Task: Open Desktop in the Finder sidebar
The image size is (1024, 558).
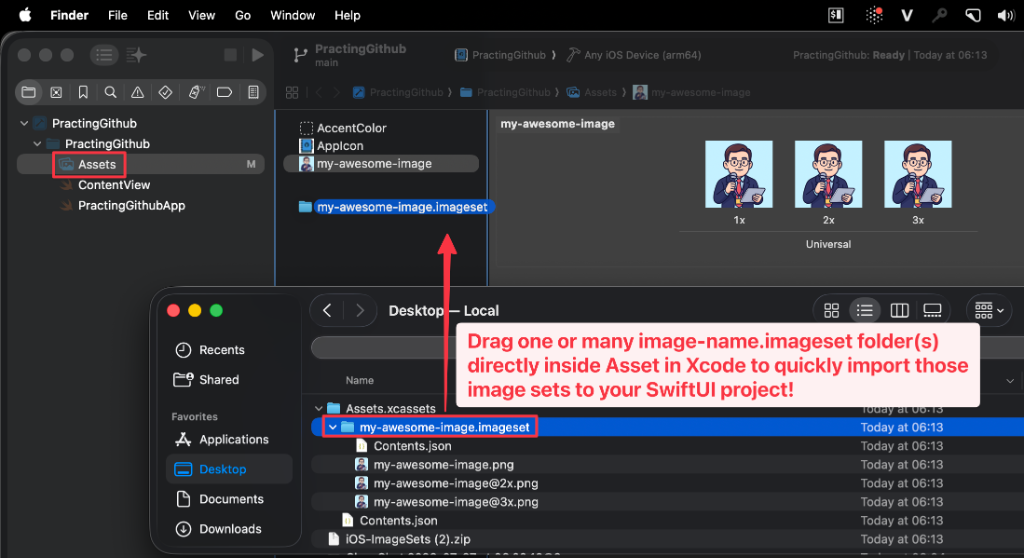Action: (229, 469)
